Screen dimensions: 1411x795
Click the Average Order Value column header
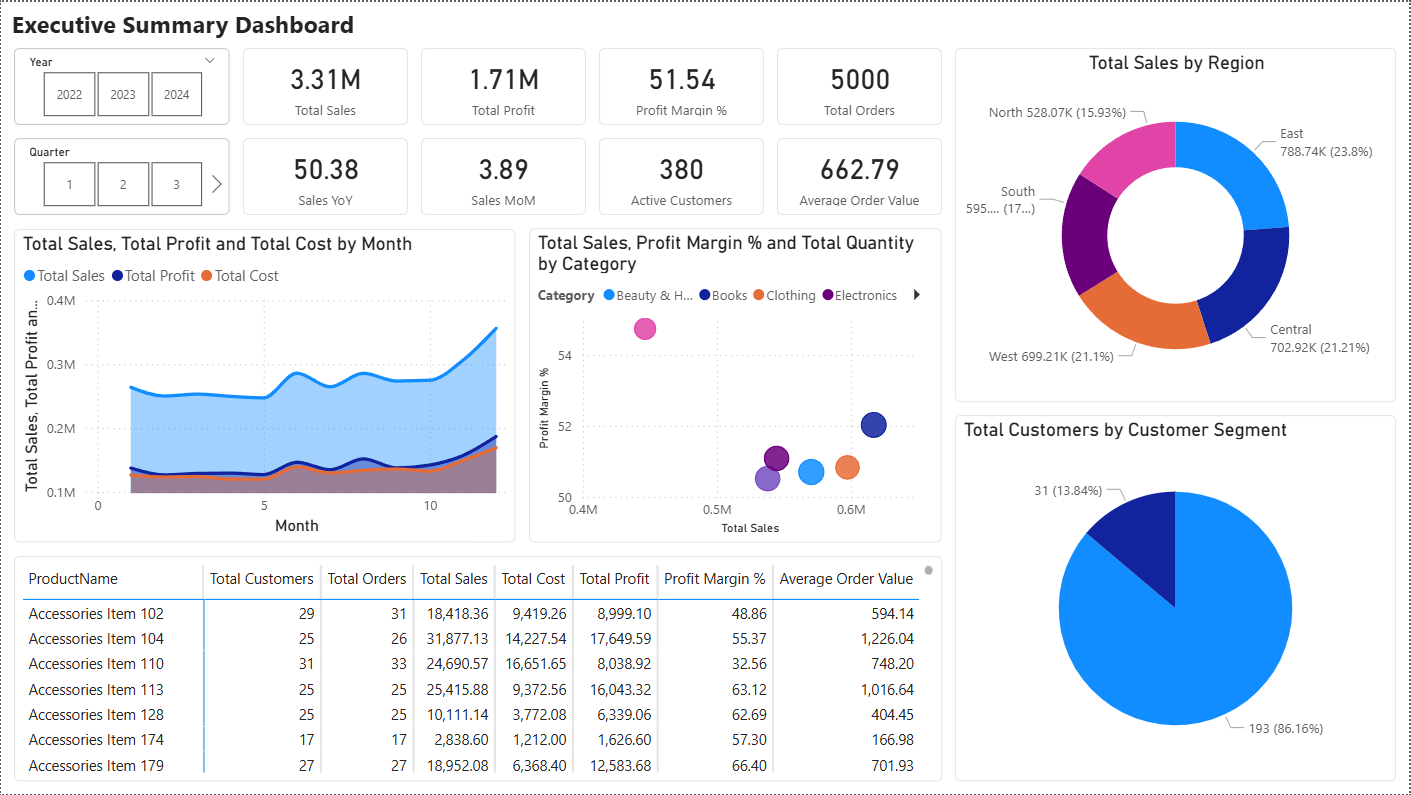pyautogui.click(x=845, y=579)
